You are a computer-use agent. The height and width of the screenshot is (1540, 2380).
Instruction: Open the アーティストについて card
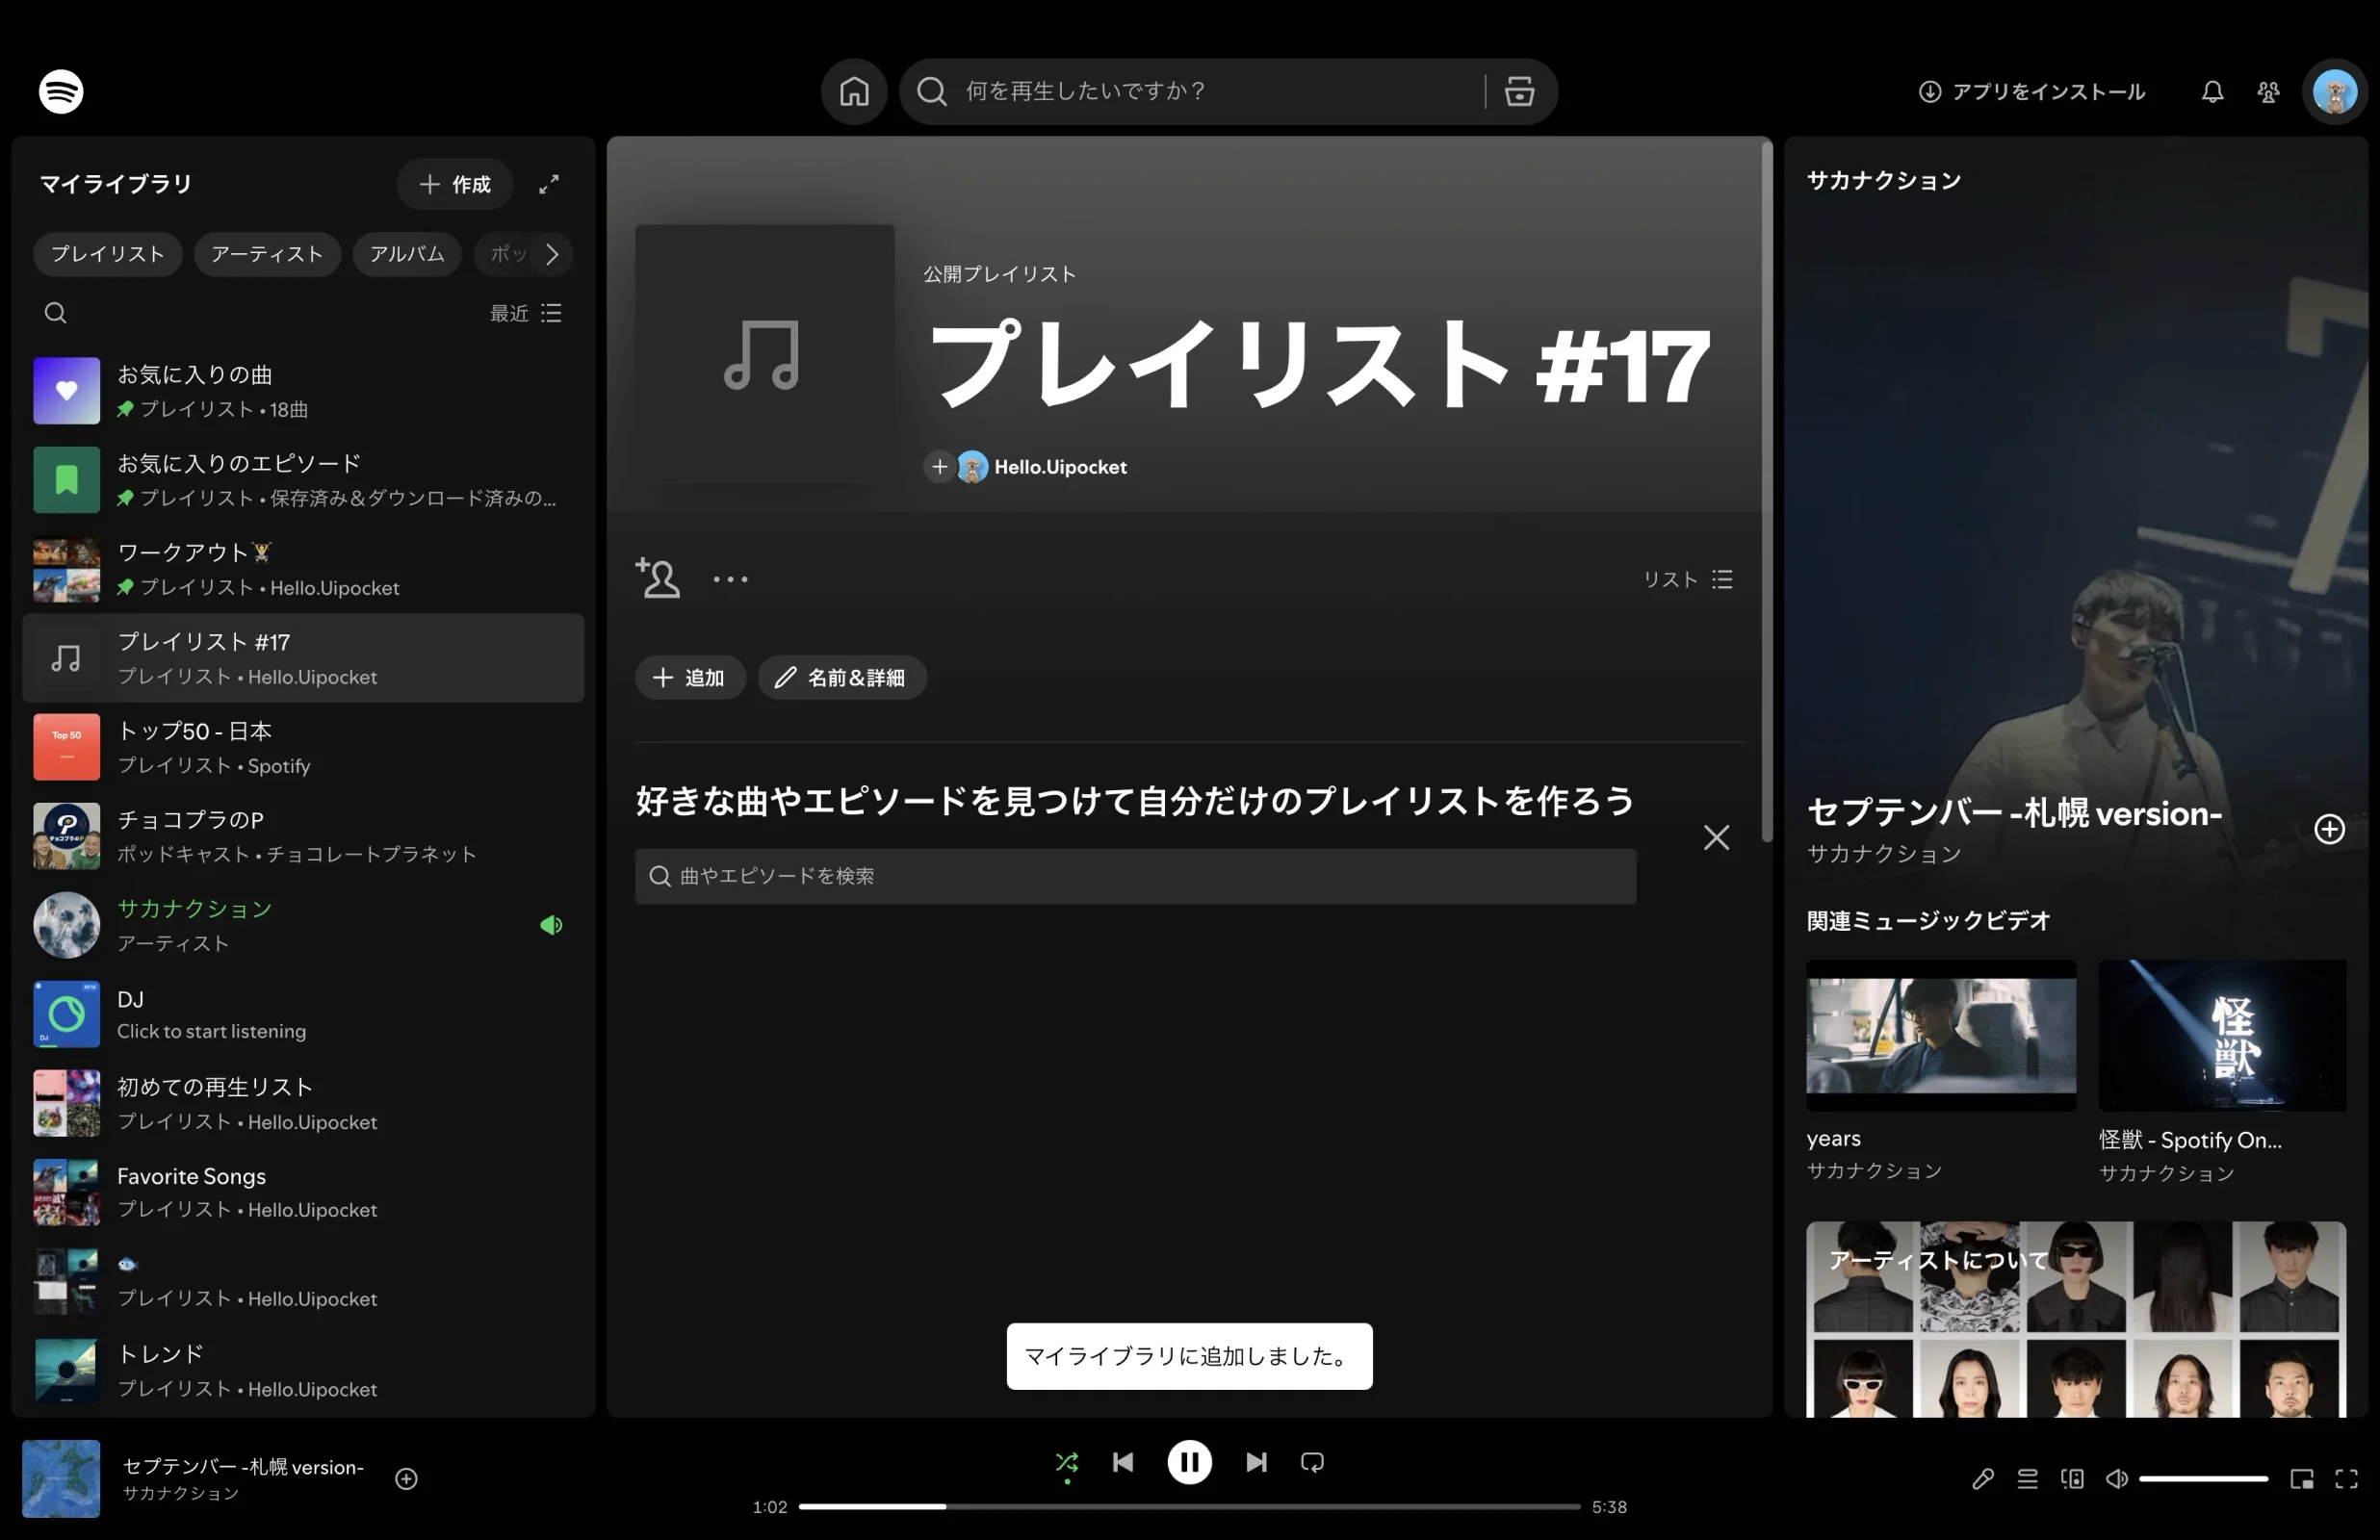tap(2076, 1318)
